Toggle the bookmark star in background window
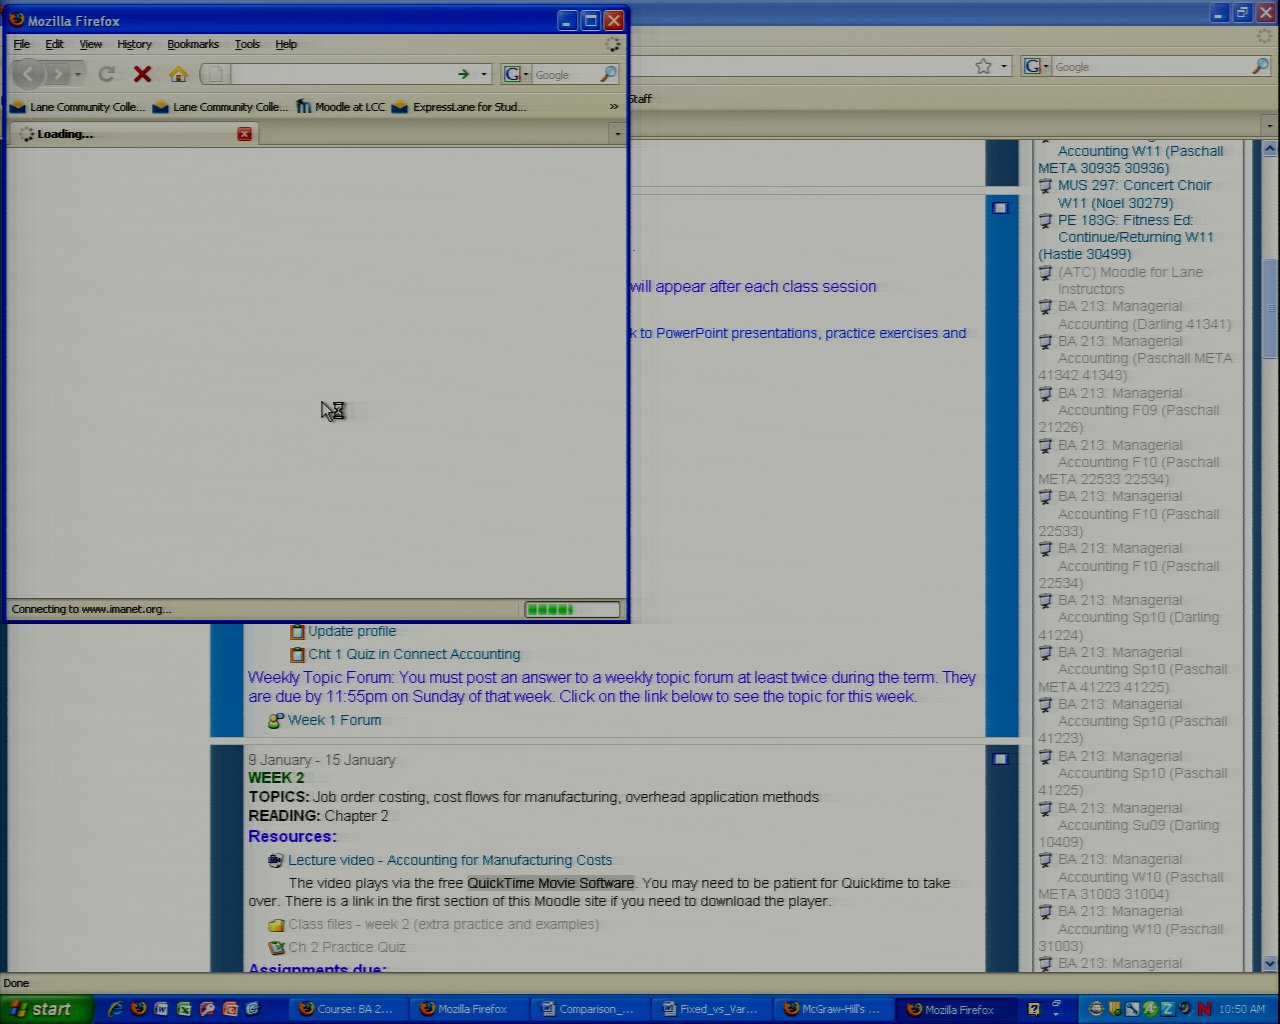The image size is (1280, 1024). tap(983, 67)
